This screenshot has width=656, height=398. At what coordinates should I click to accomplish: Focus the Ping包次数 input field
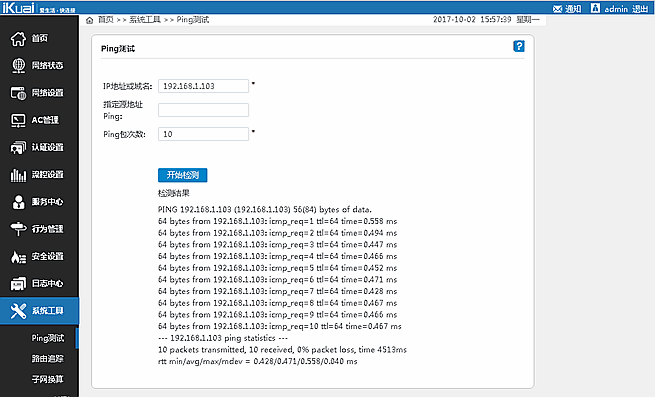(203, 134)
